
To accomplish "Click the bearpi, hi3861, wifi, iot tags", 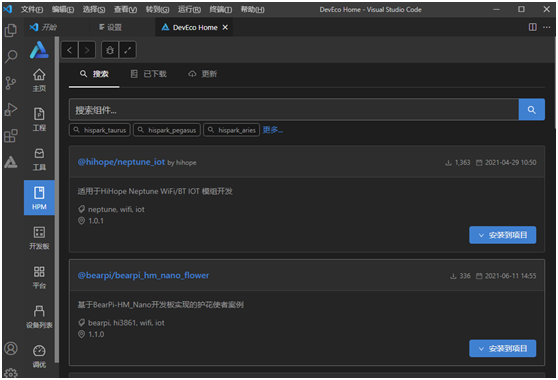I will coord(126,323).
